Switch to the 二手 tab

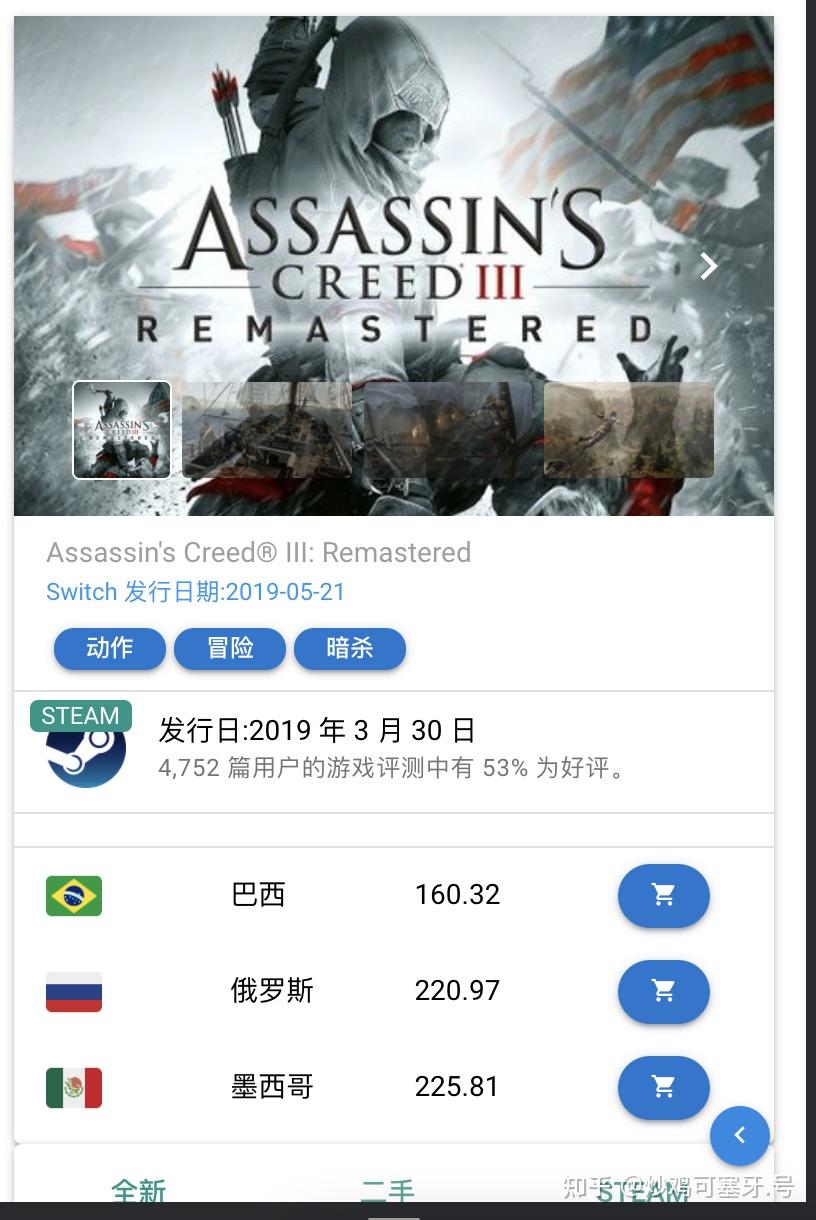(388, 1189)
